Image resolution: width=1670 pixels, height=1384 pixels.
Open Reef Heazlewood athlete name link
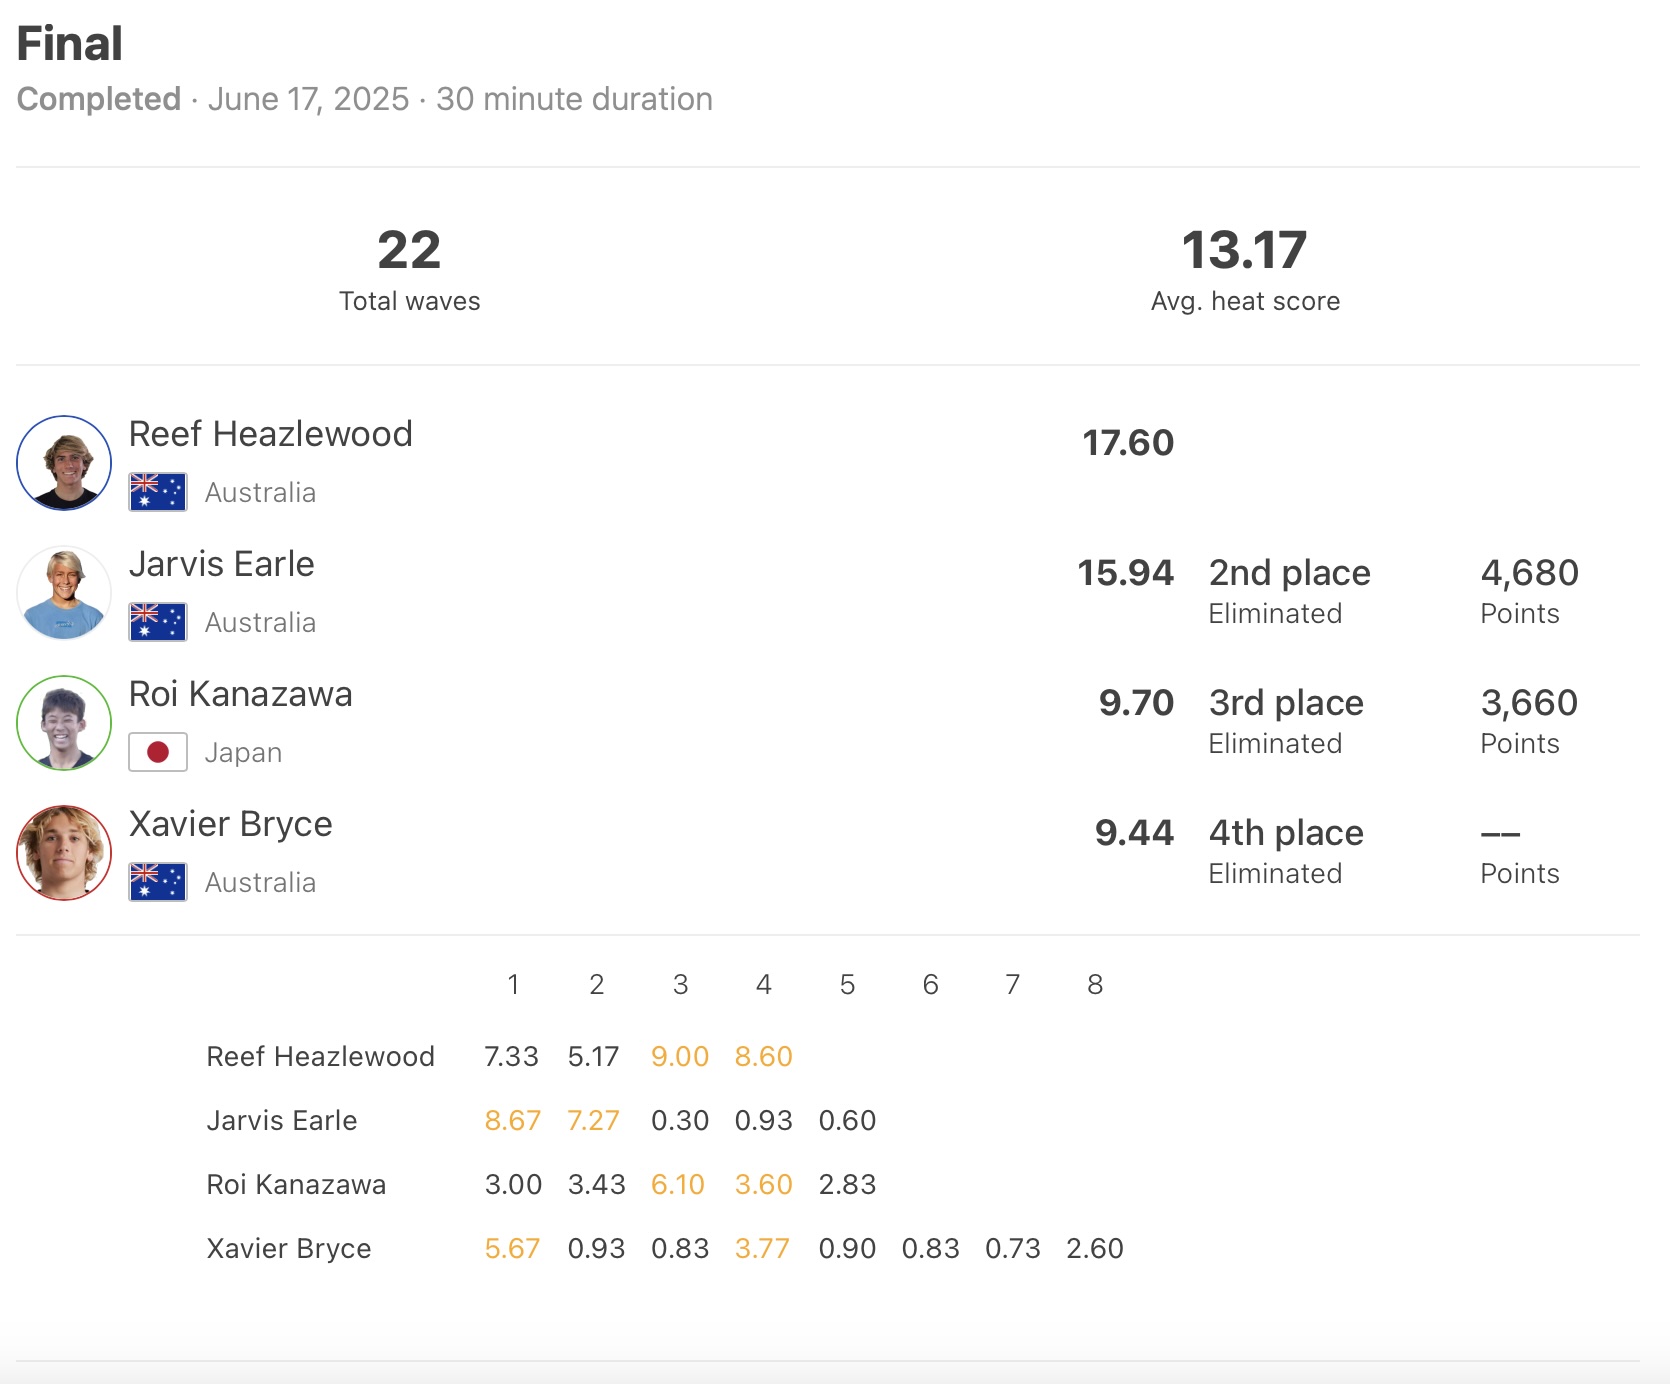coord(271,434)
